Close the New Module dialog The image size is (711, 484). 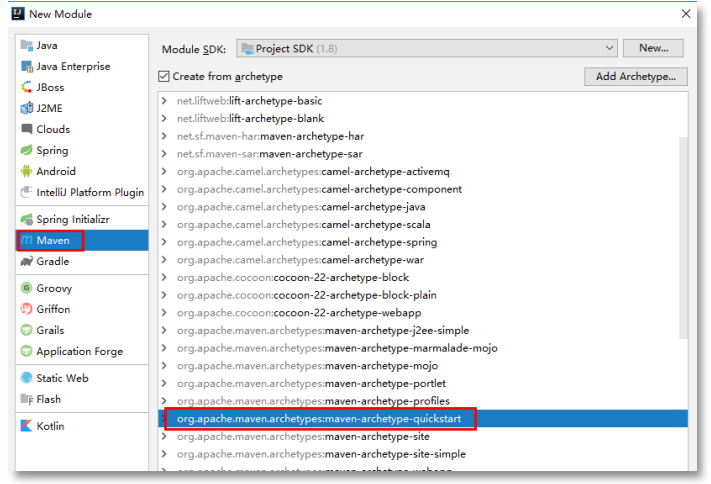pos(686,14)
